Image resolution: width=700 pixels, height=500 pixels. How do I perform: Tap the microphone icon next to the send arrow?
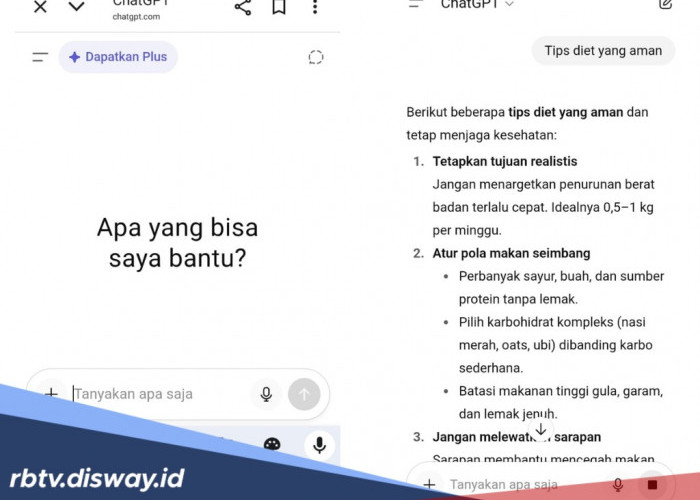coord(266,394)
